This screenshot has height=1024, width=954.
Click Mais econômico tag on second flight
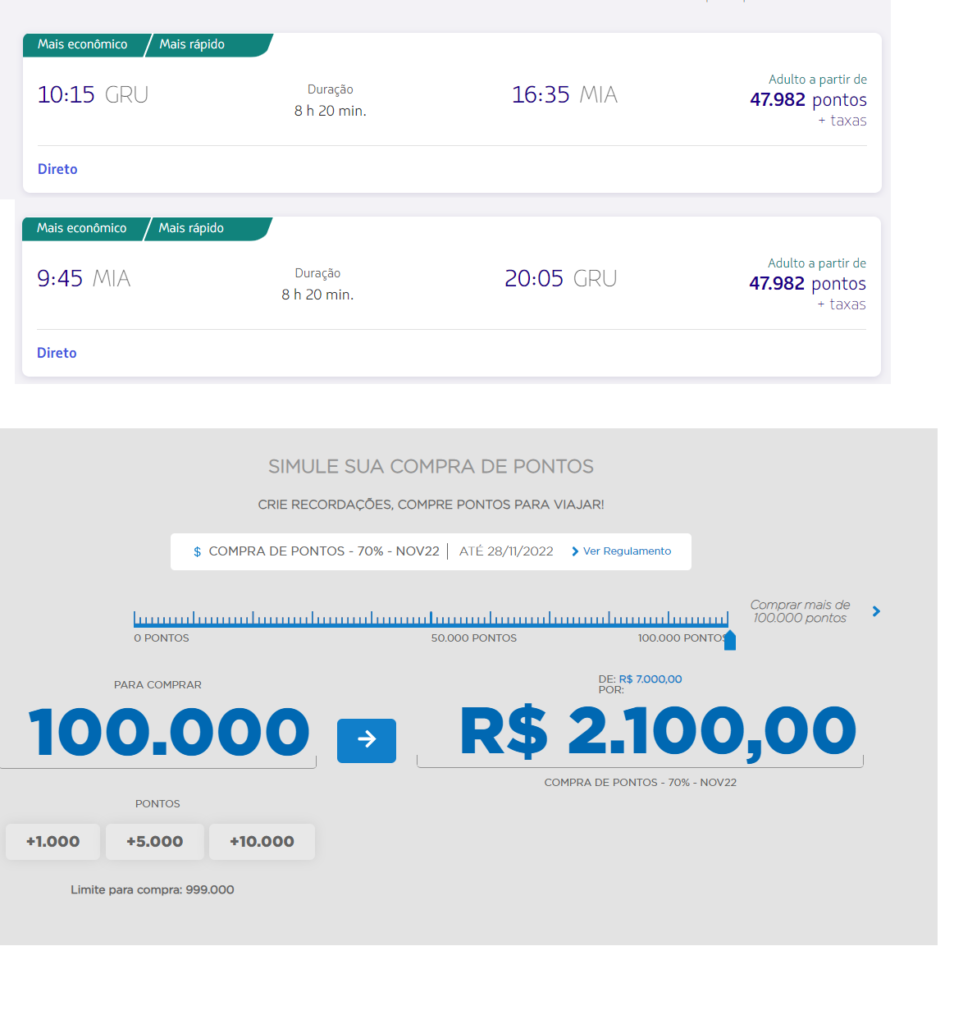coord(82,228)
